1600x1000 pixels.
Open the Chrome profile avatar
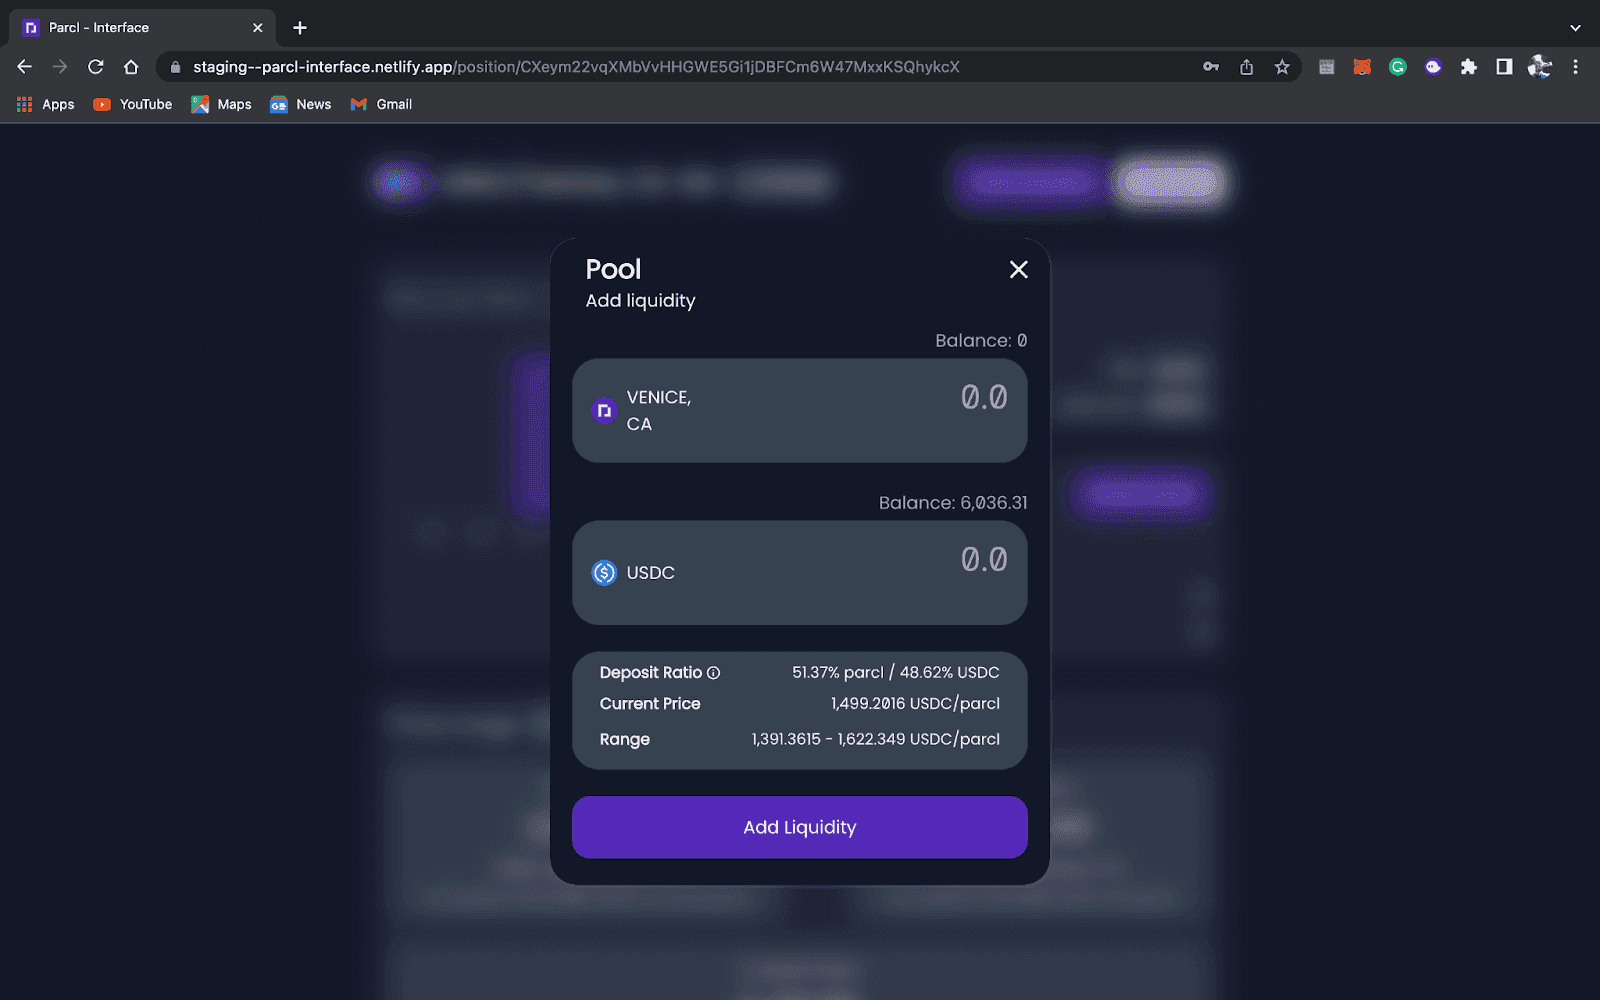(x=1540, y=67)
